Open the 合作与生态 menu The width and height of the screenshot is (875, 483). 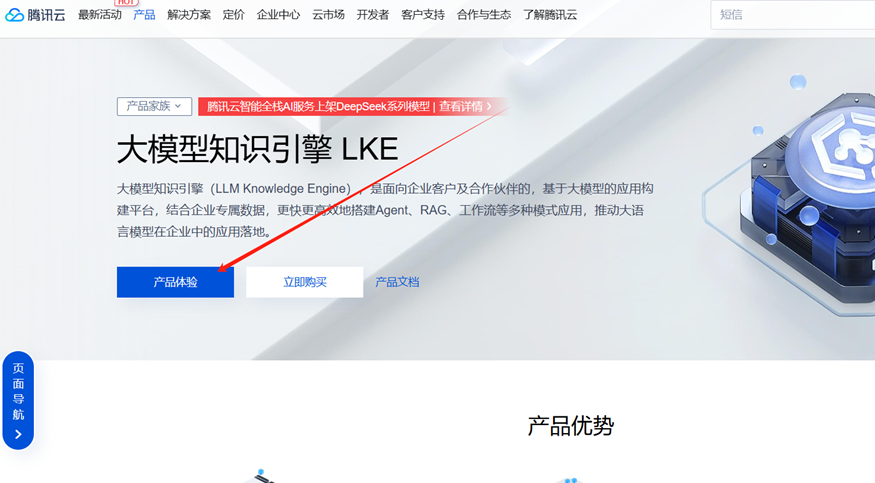484,15
